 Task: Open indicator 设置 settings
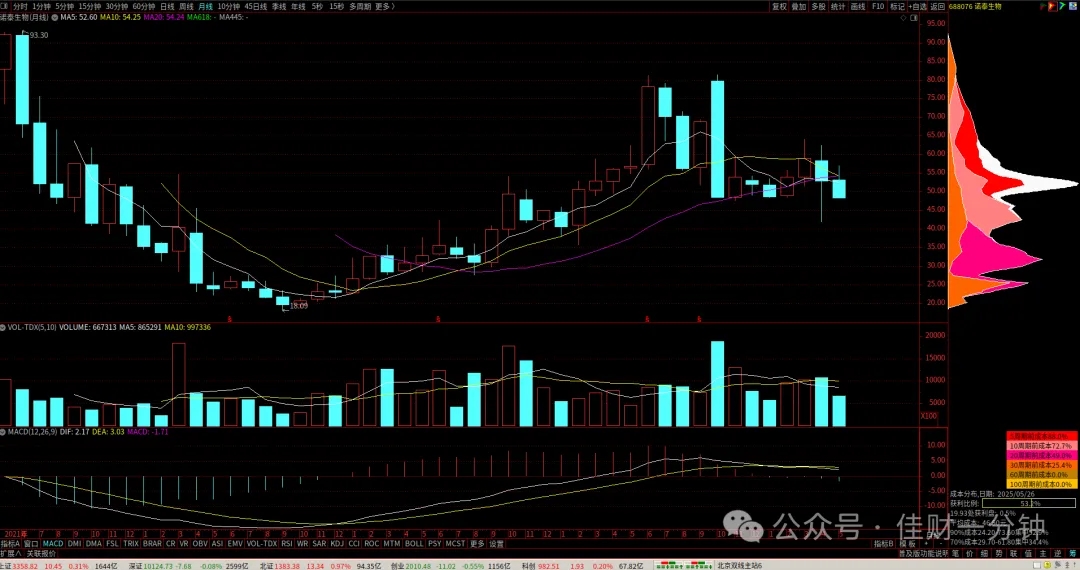(x=497, y=544)
